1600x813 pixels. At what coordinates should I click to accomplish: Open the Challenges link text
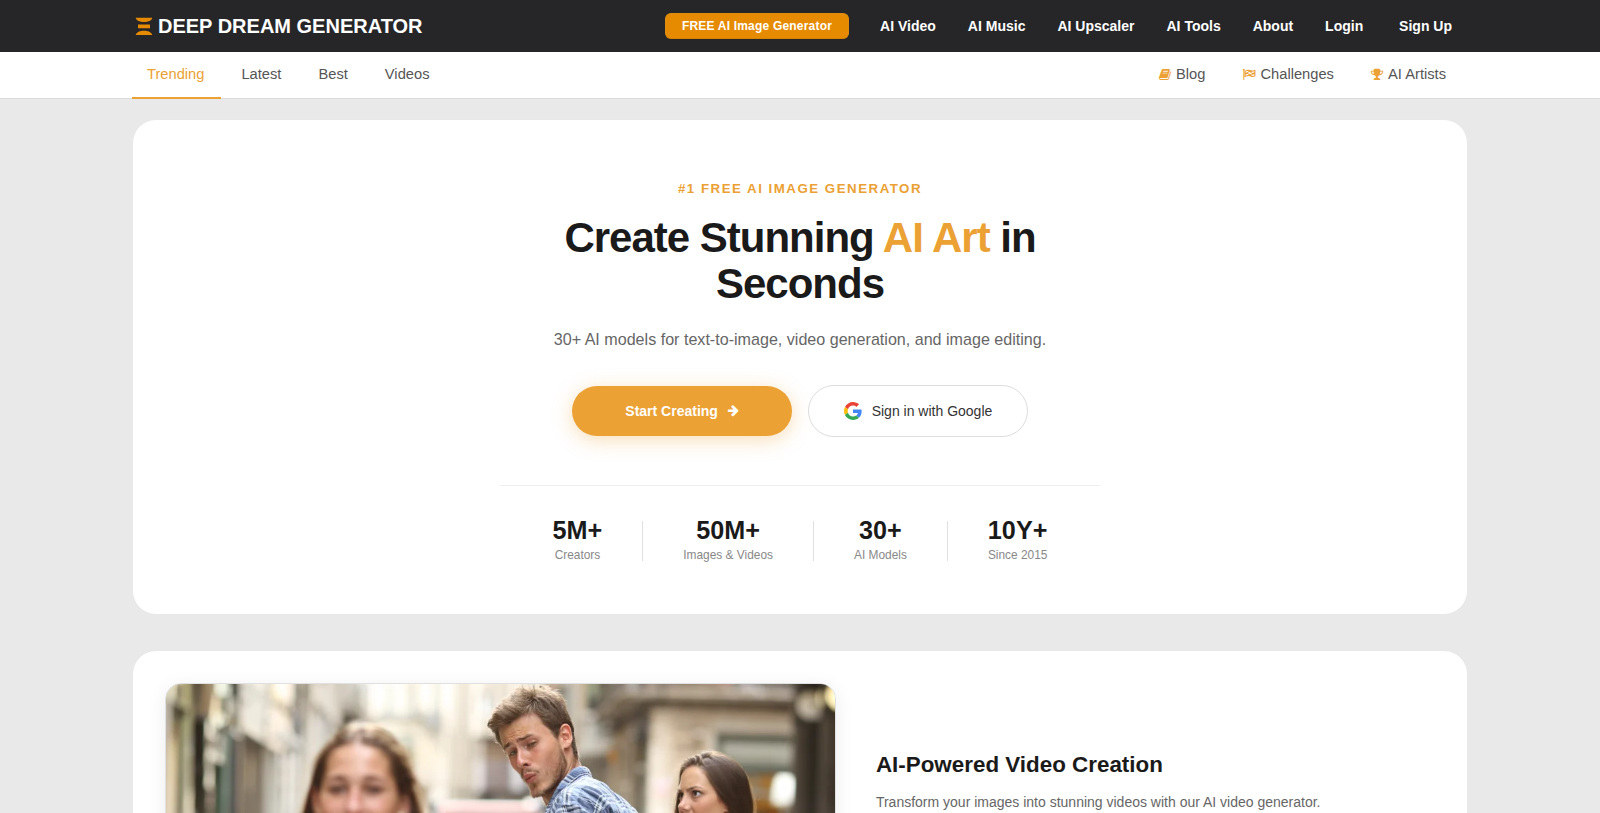pos(1297,74)
